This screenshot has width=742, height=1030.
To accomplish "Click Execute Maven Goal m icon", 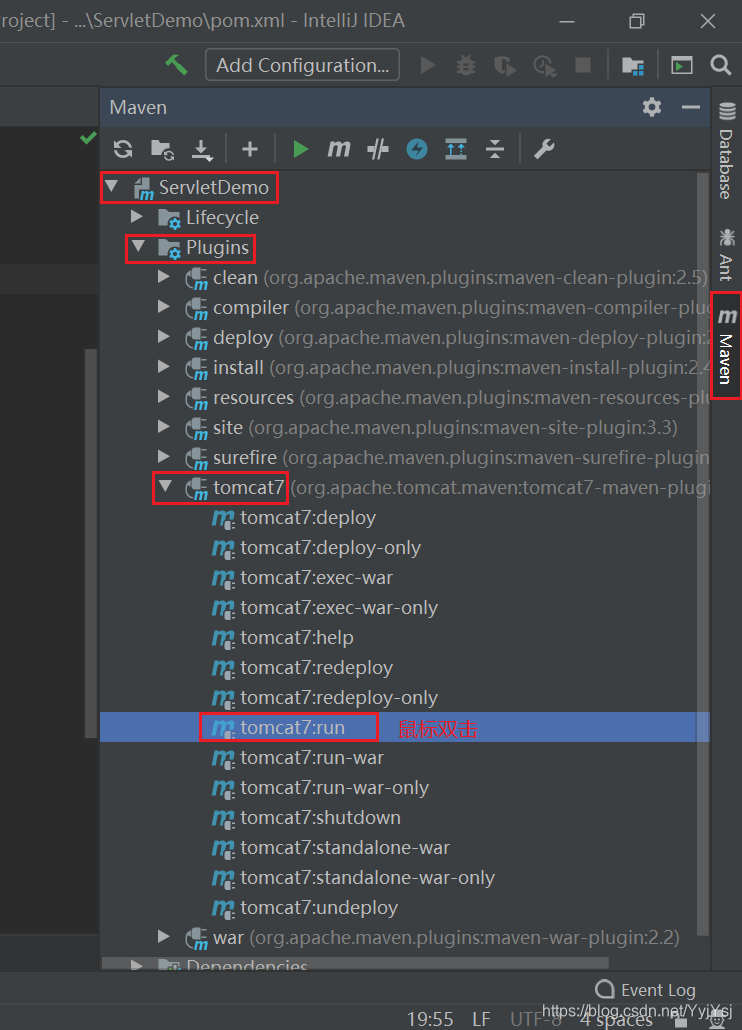I will click(339, 149).
